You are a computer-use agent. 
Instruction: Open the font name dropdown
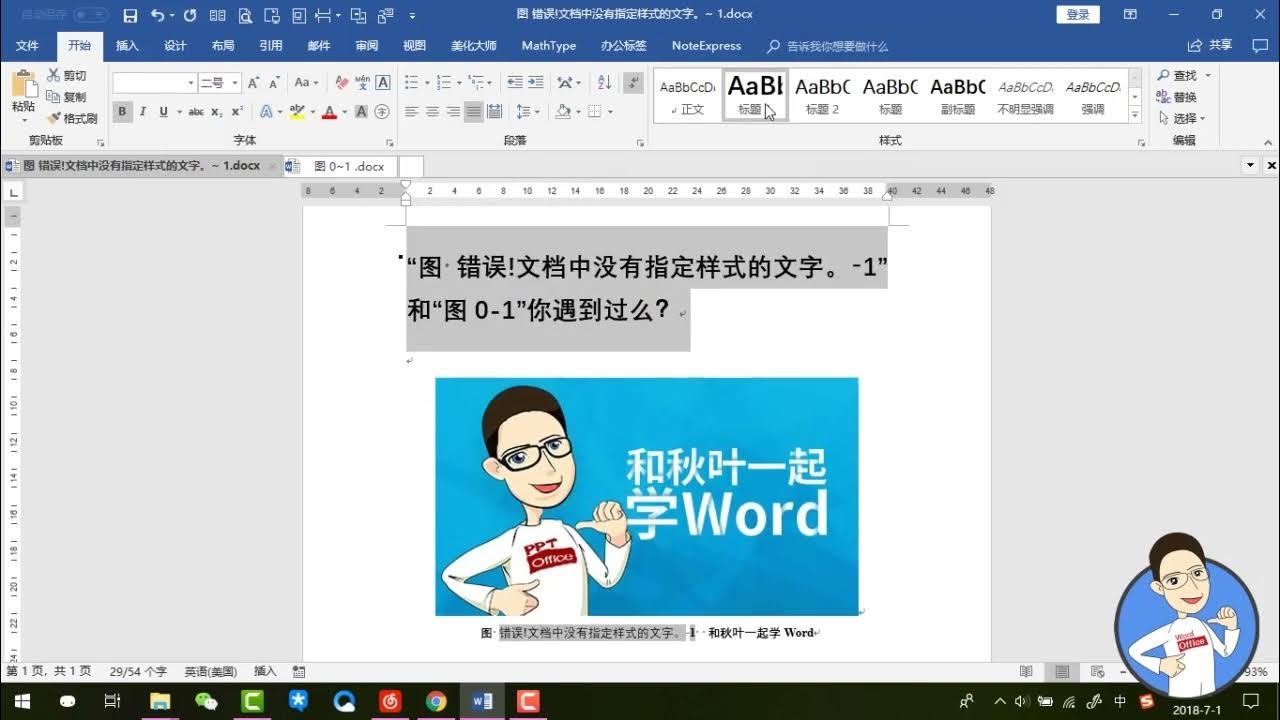click(190, 83)
